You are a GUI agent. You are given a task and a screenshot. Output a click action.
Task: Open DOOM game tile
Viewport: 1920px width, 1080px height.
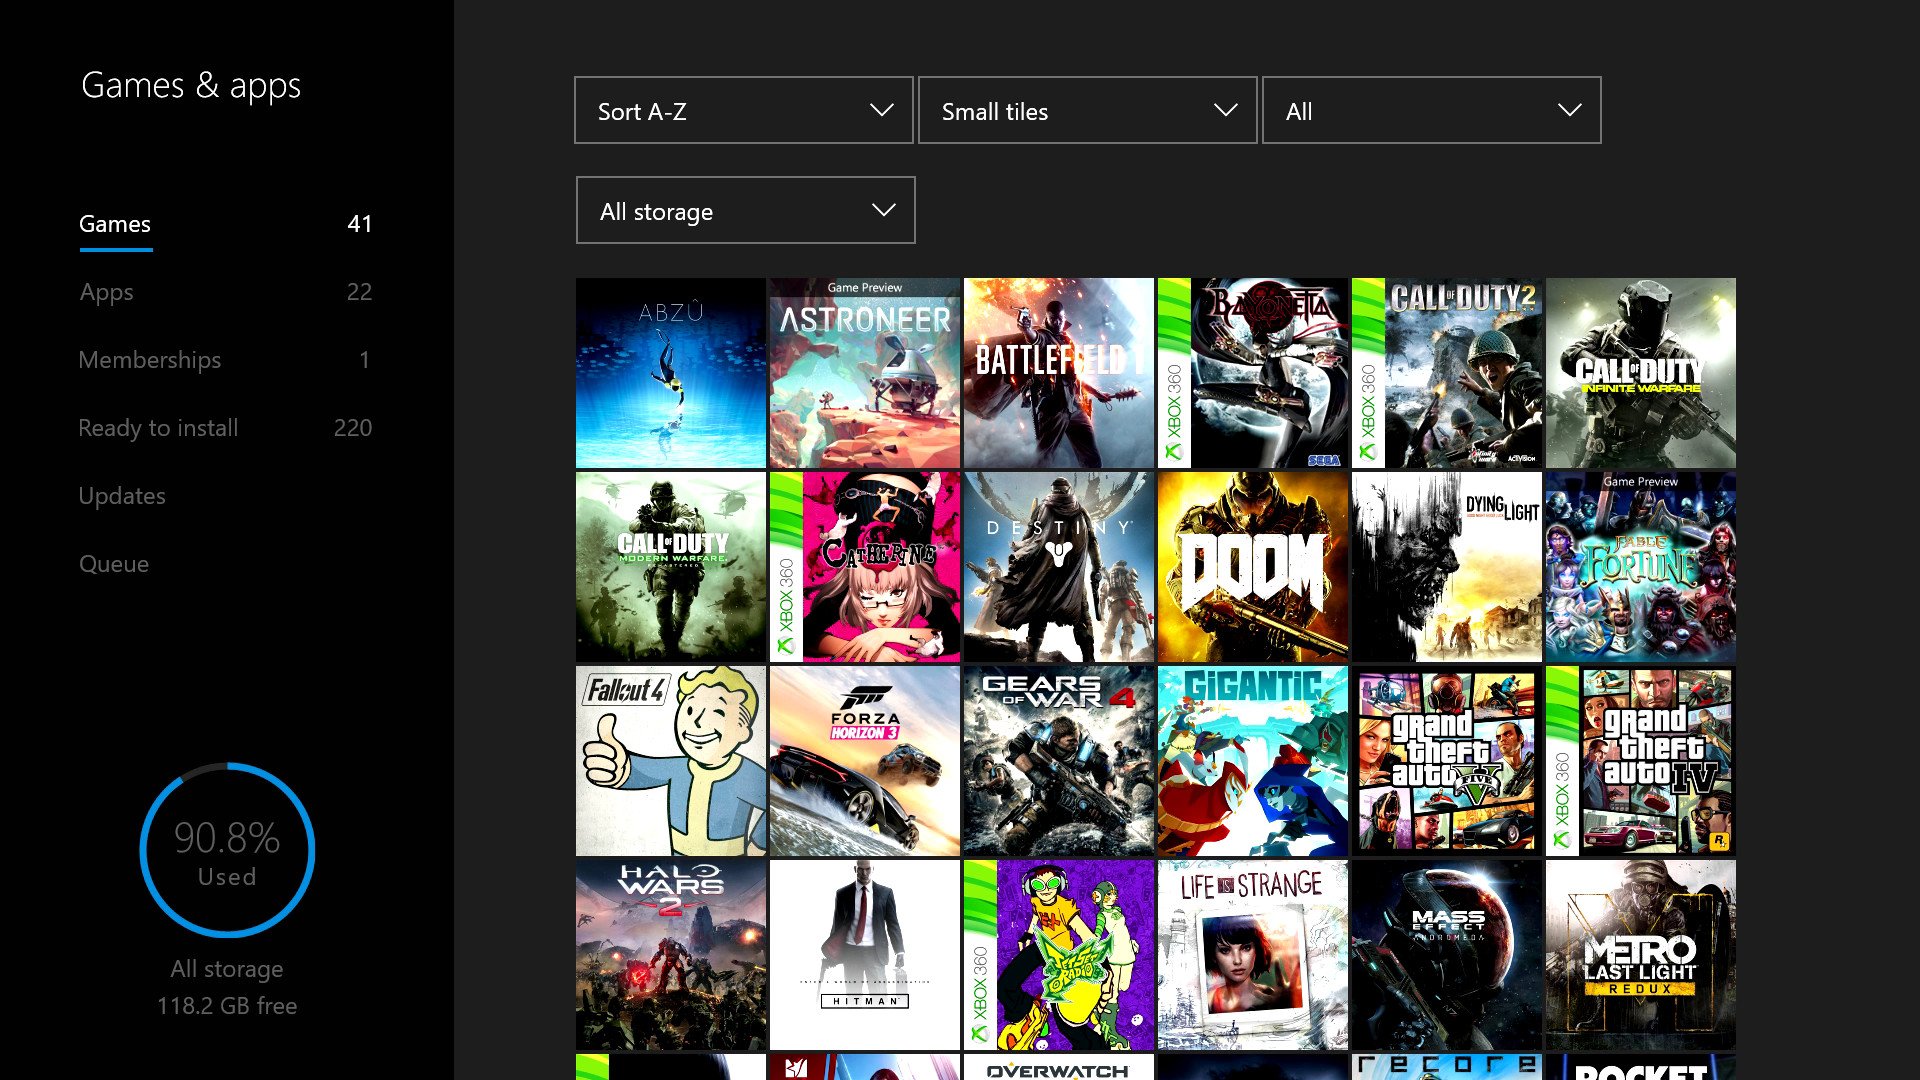1253,566
